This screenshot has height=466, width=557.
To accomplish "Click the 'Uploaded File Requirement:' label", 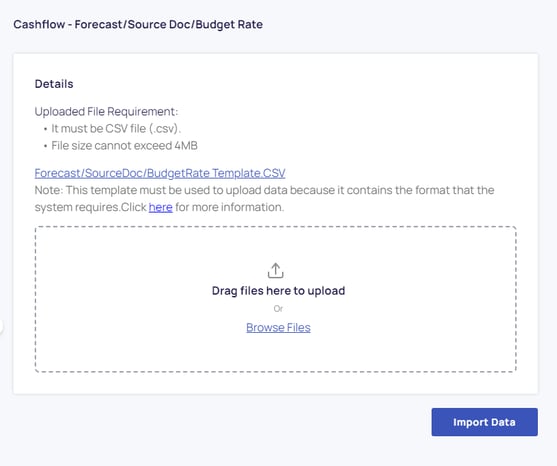I will tap(106, 112).
